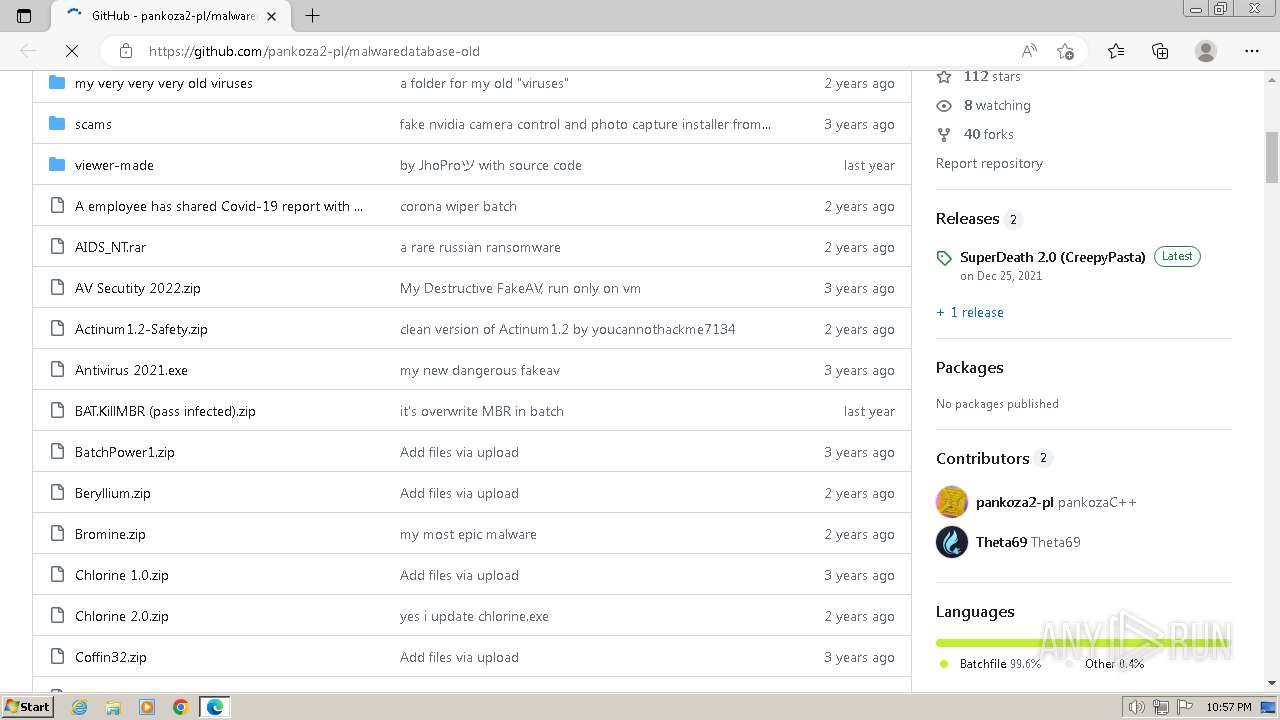The width and height of the screenshot is (1280, 720).
Task: Open Coffin32.zip file
Action: tap(111, 657)
